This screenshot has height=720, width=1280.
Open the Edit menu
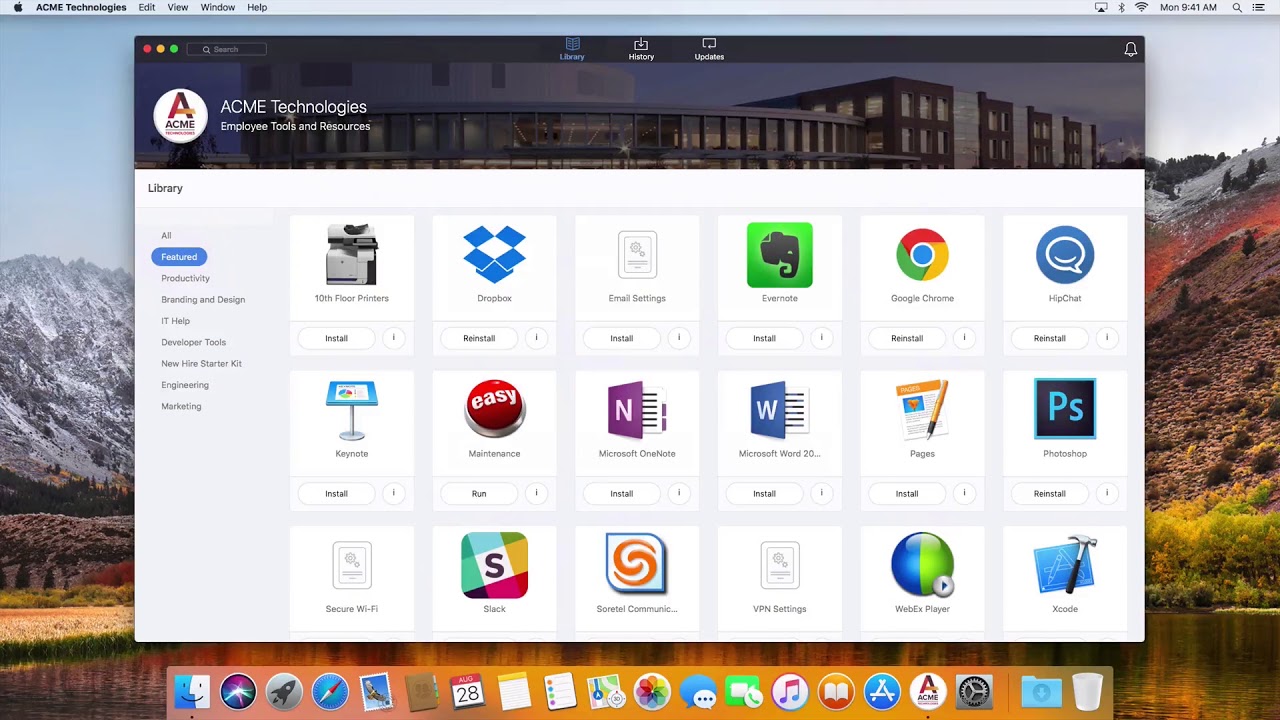pos(147,7)
